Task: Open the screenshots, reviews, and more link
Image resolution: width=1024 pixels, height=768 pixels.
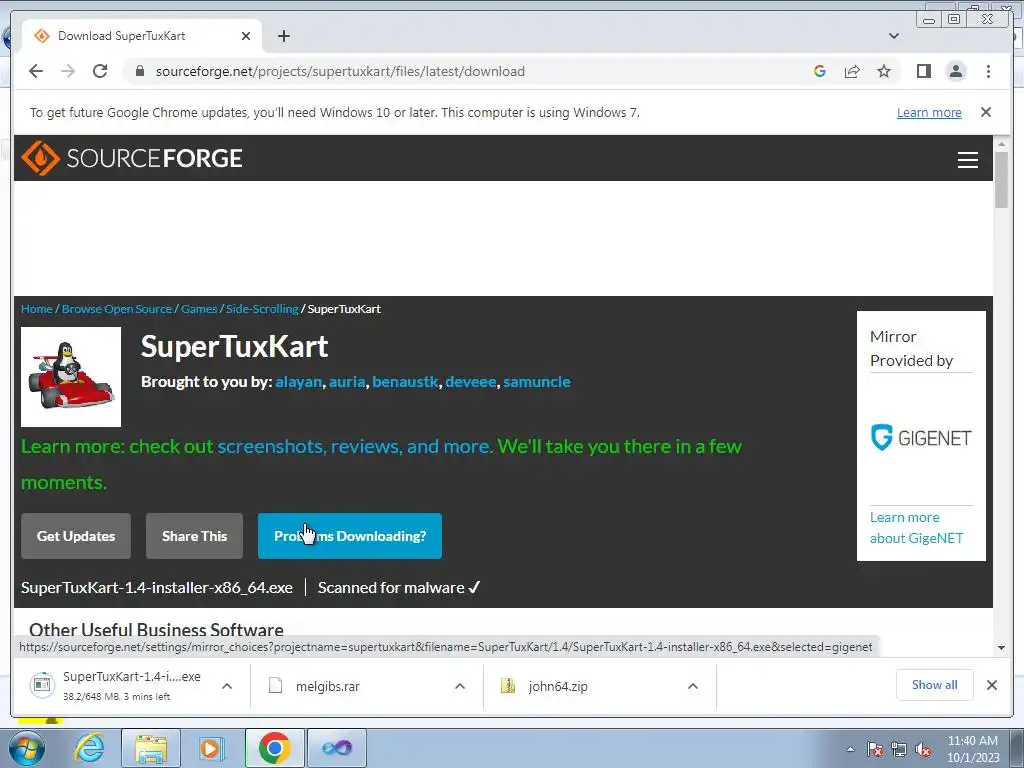Action: 355,446
